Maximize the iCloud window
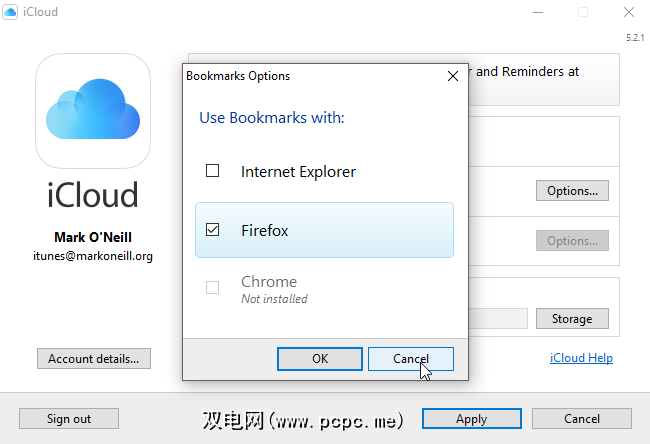This screenshot has width=650, height=444. click(x=583, y=12)
